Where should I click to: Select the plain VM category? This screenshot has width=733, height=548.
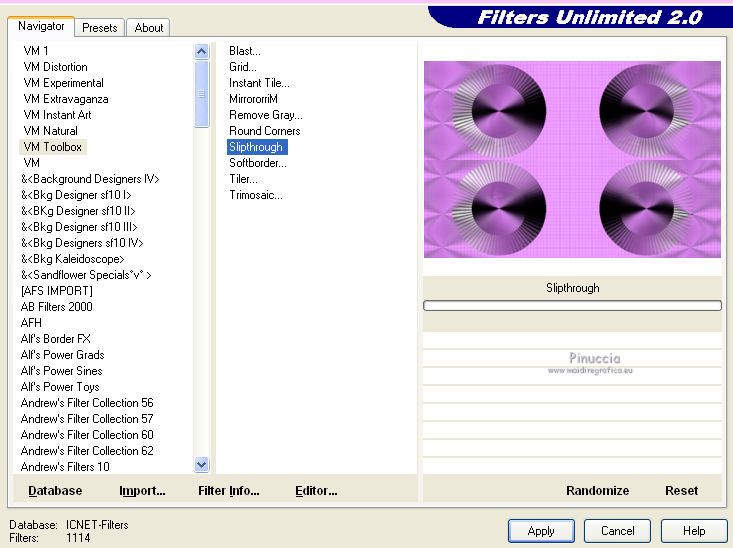point(32,163)
